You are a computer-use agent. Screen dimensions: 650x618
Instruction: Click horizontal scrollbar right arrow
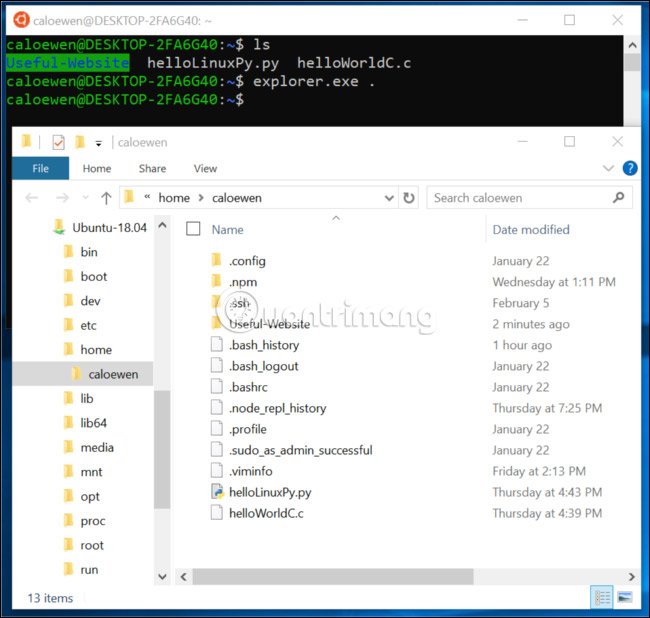coord(631,577)
